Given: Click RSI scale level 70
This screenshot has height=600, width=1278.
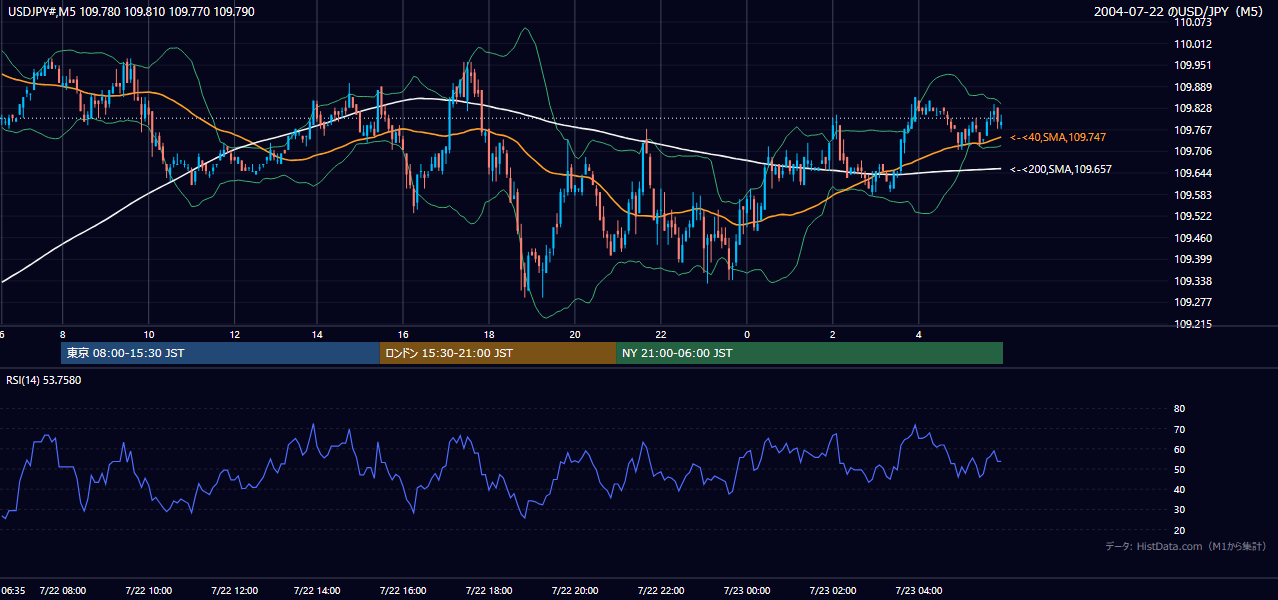Looking at the screenshot, I should click(x=1179, y=429).
